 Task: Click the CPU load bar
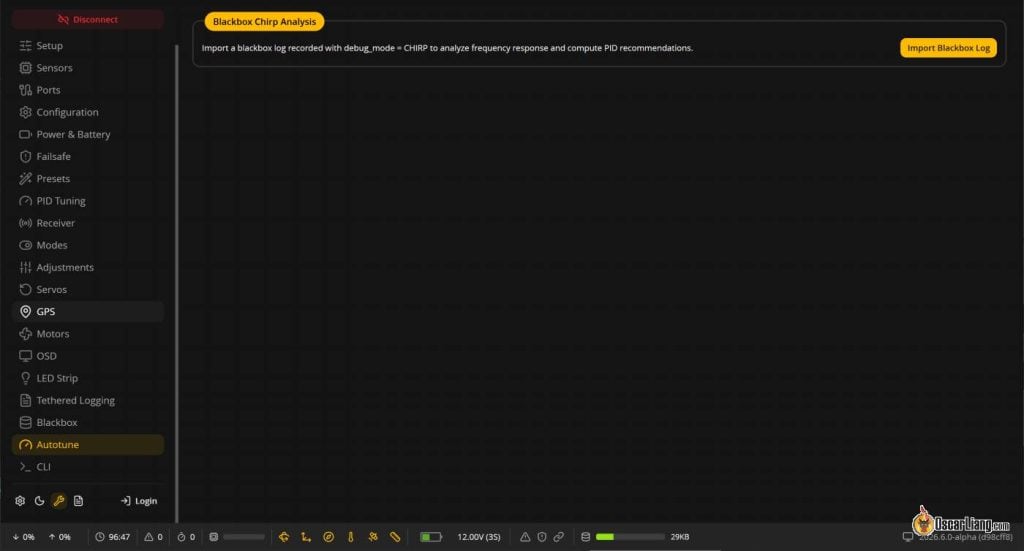click(x=244, y=537)
